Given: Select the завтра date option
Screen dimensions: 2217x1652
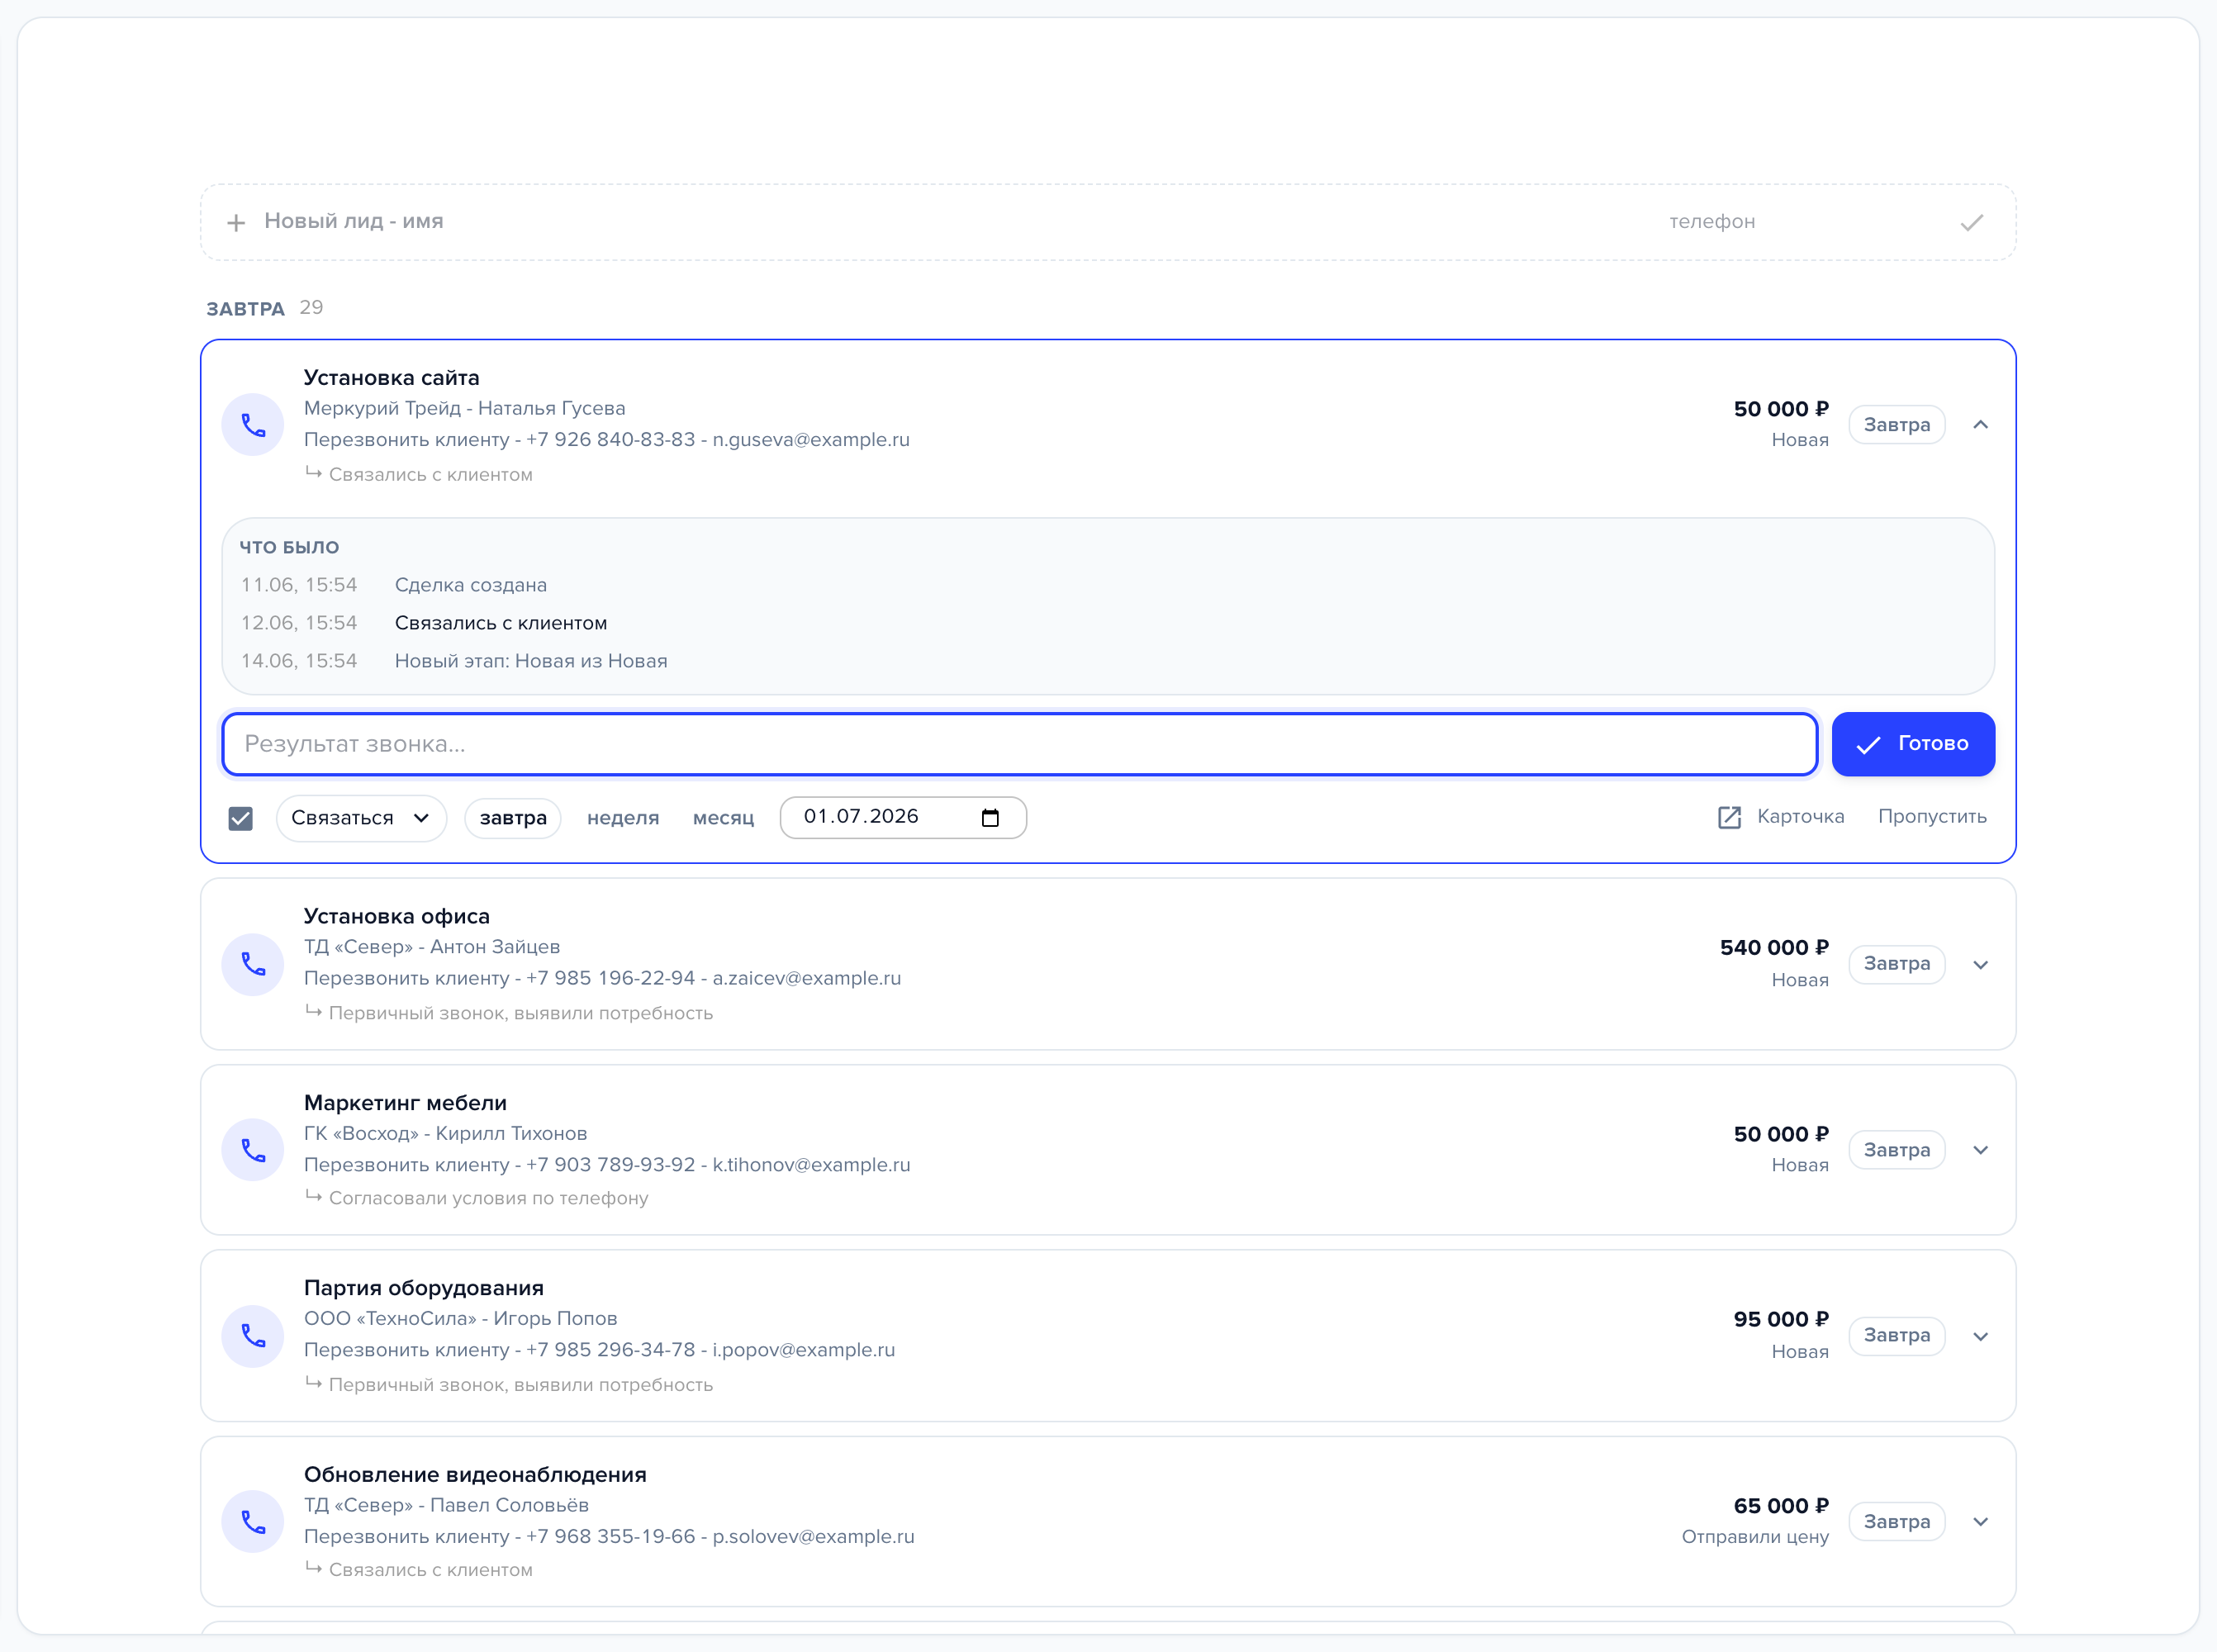Looking at the screenshot, I should pyautogui.click(x=513, y=818).
